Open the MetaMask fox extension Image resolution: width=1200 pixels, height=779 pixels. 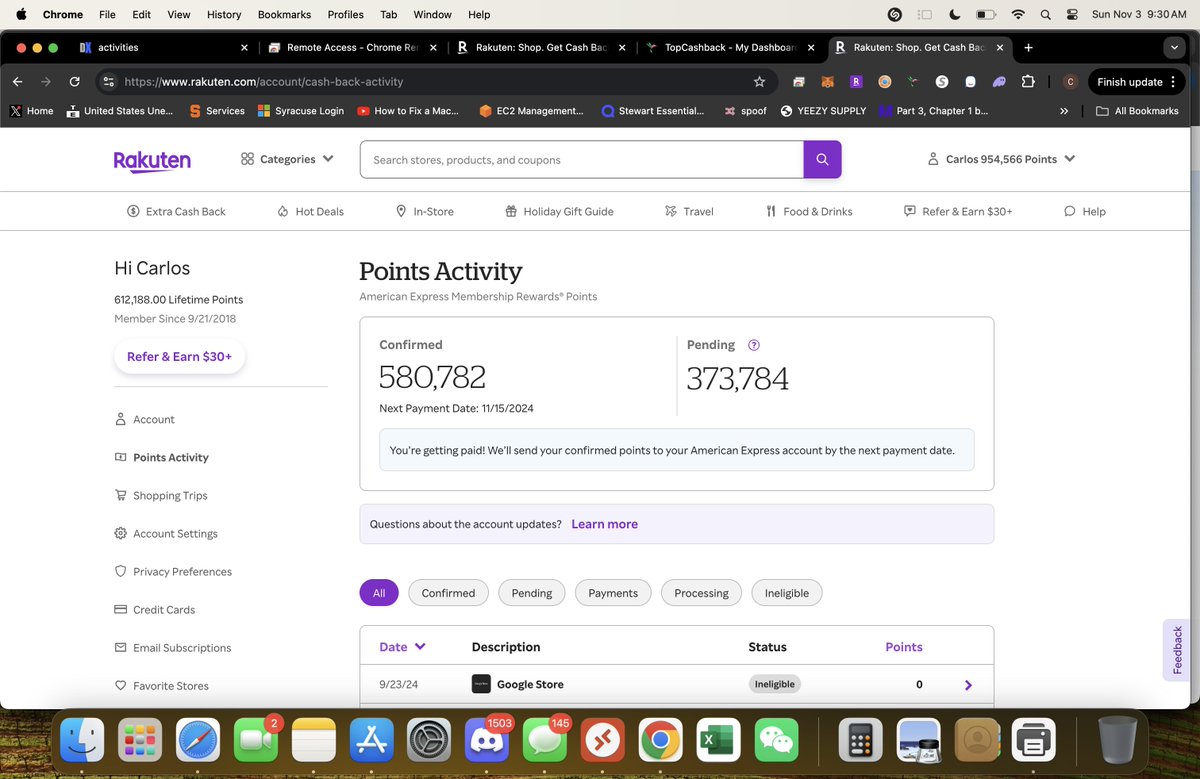(827, 82)
